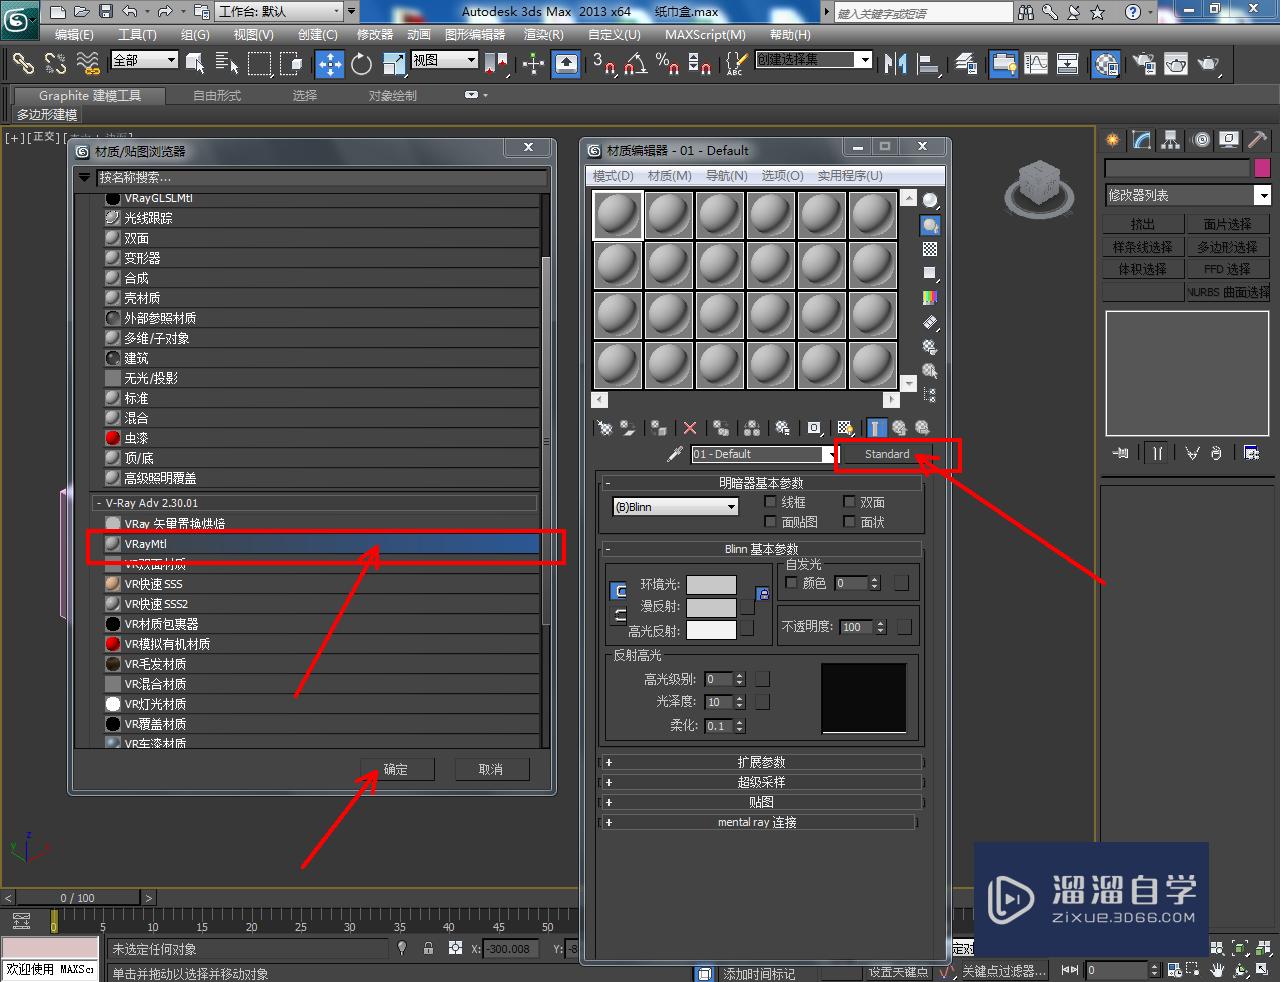Click the Mirror tool icon
The image size is (1280, 982).
[896, 64]
